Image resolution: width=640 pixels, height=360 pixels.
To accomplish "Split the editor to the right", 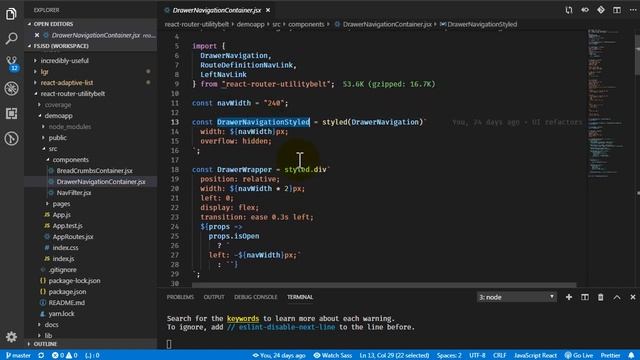I will [617, 10].
